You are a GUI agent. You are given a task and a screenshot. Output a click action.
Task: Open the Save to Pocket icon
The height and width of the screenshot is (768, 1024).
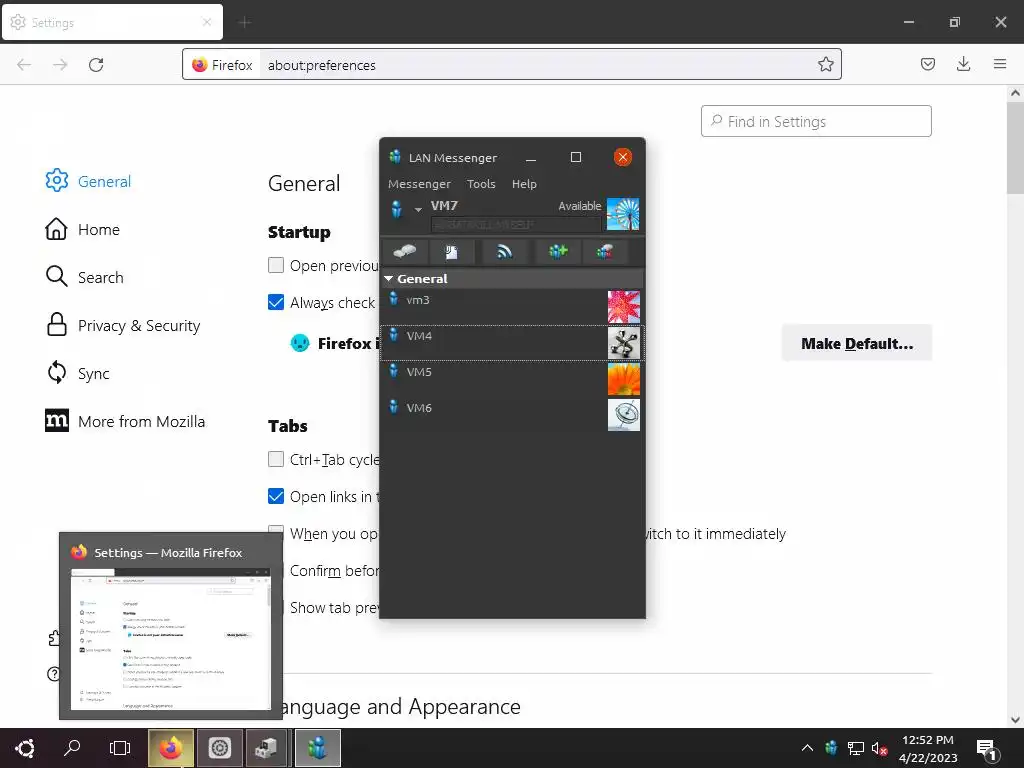[x=927, y=64]
